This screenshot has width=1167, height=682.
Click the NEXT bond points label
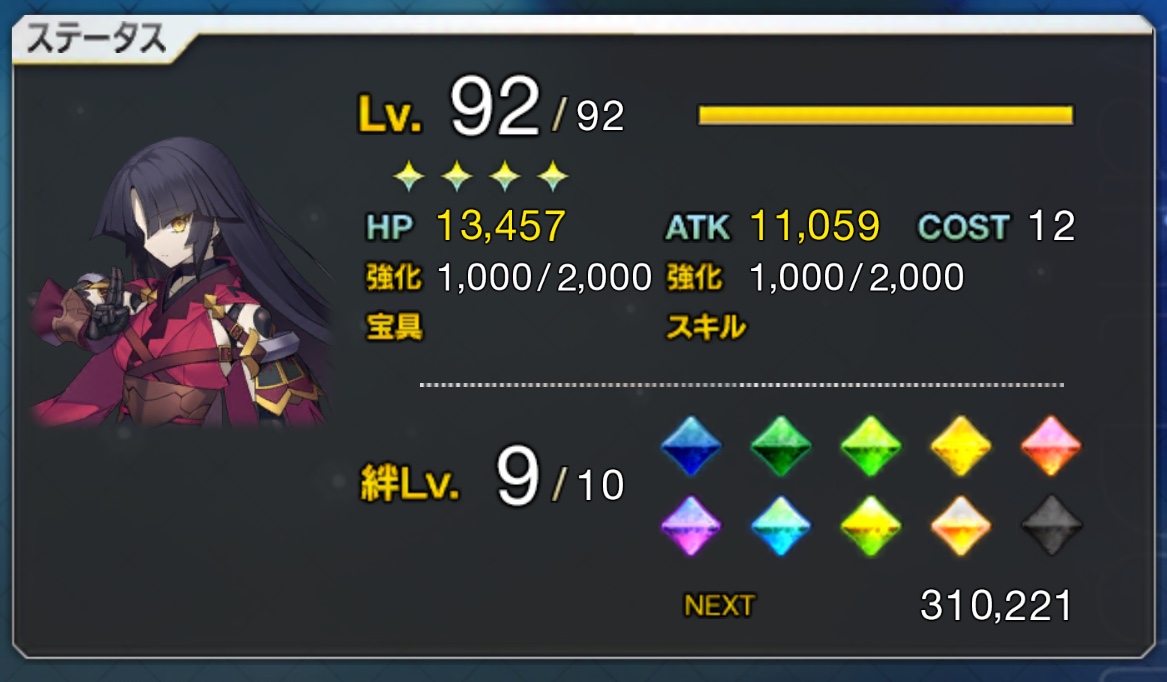point(719,605)
